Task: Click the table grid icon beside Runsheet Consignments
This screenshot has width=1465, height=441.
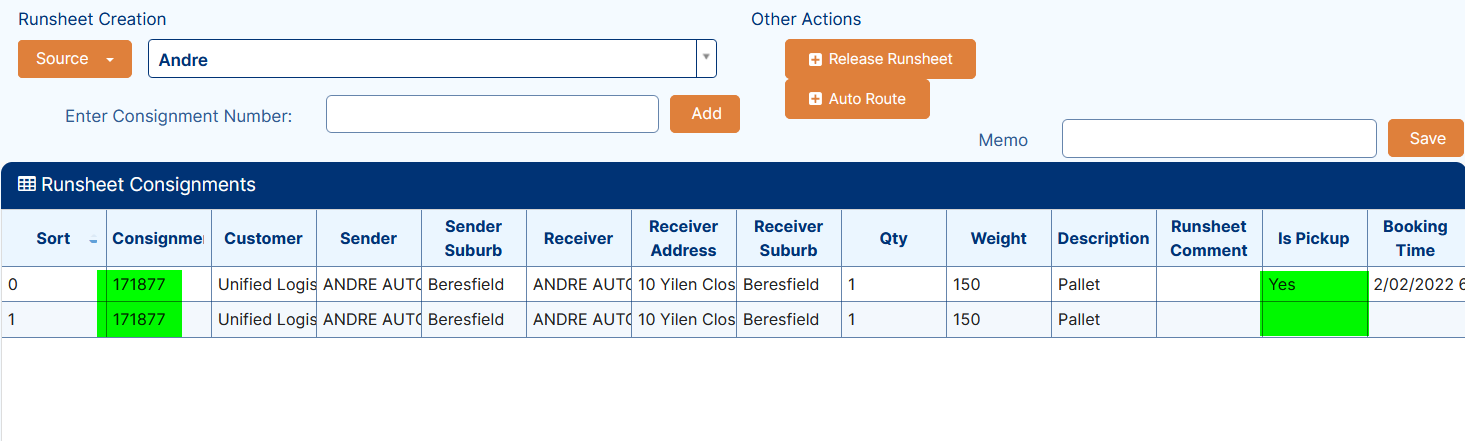Action: pyautogui.click(x=27, y=184)
